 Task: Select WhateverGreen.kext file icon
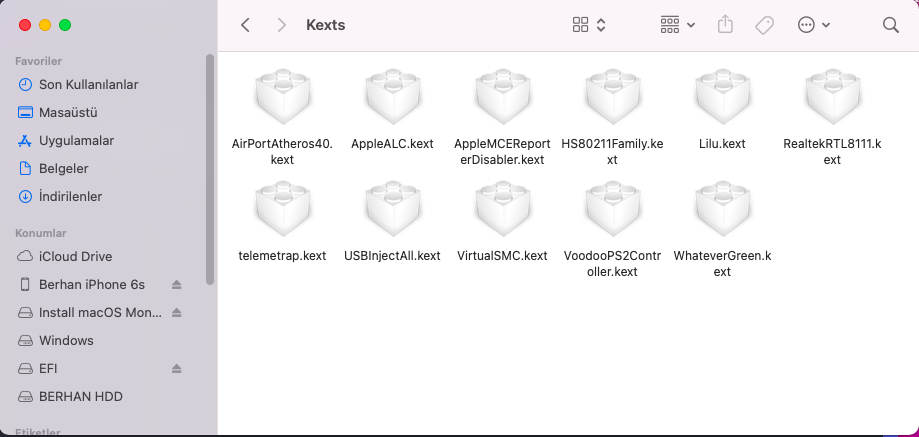point(722,209)
